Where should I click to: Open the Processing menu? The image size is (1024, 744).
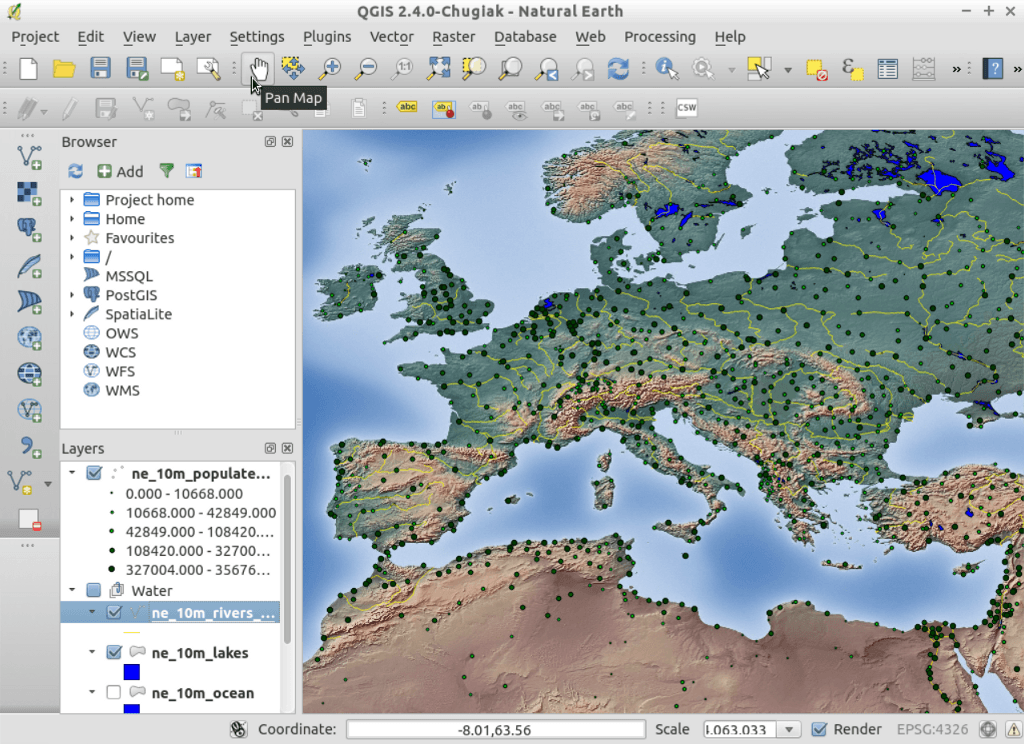[659, 37]
